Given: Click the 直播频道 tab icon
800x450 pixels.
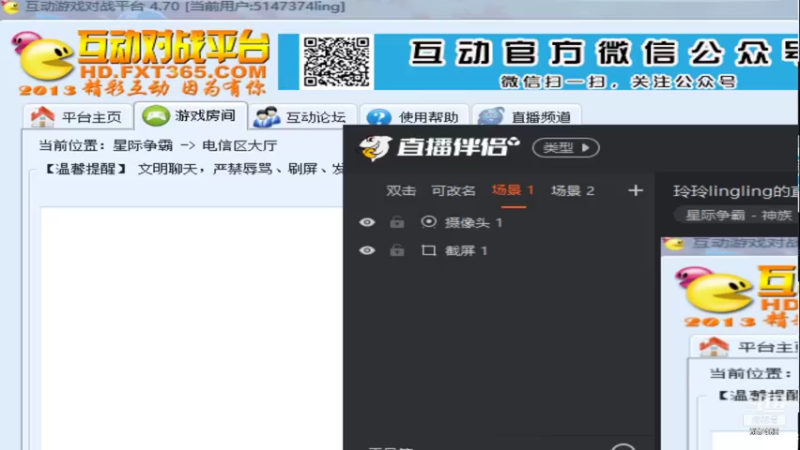Looking at the screenshot, I should click(491, 116).
